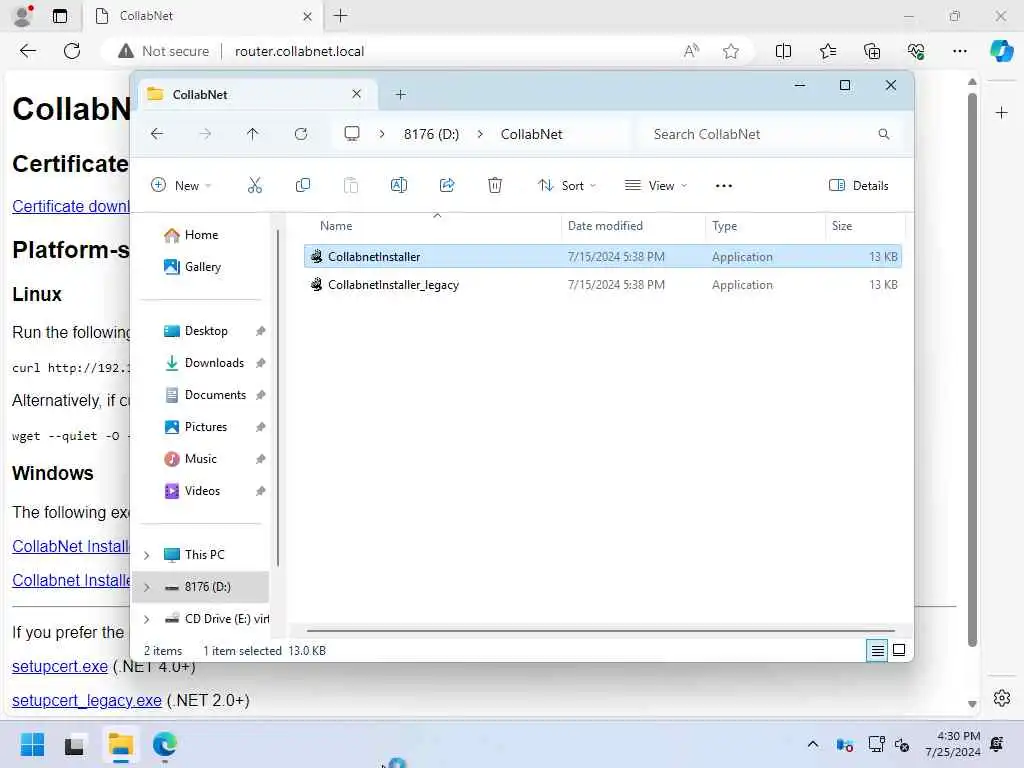Image resolution: width=1024 pixels, height=768 pixels.
Task: Open Edge Favorites list icon
Action: (x=827, y=51)
